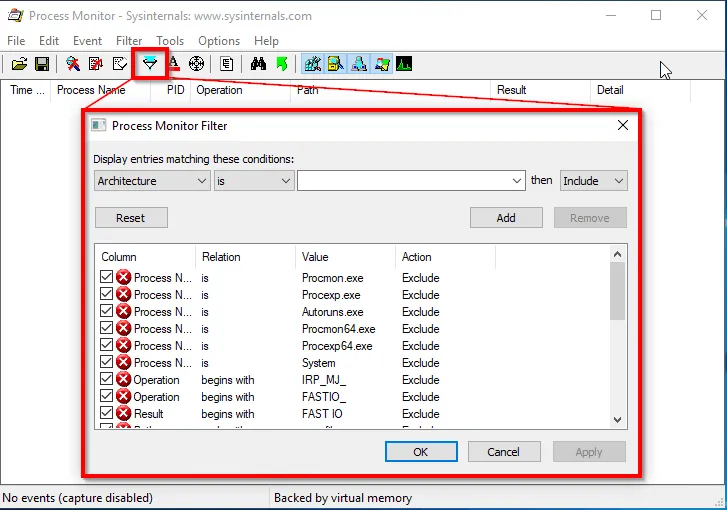Open the Filter funnel icon

click(150, 64)
